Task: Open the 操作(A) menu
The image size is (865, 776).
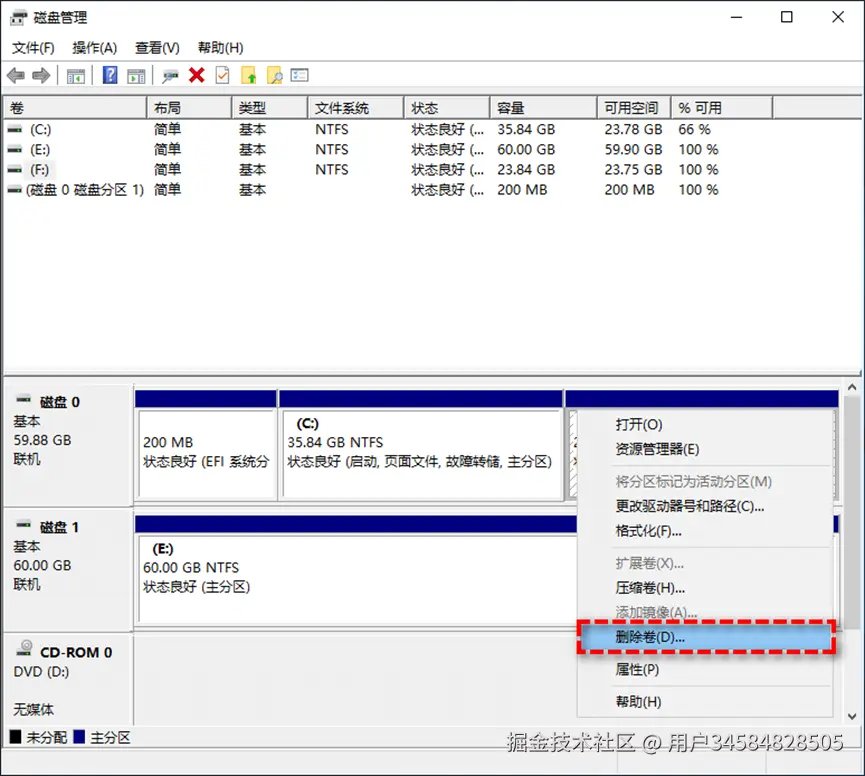Action: [x=94, y=48]
